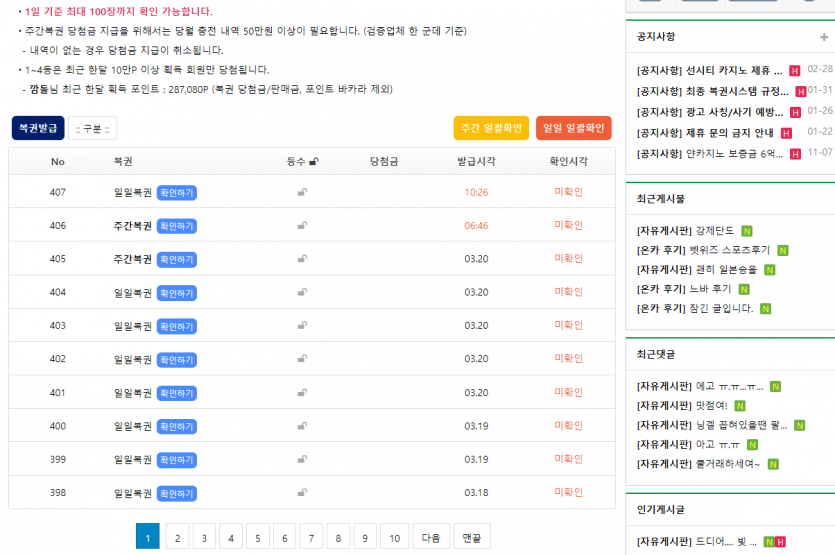
Task: Click the 발급시각 column header
Action: point(476,161)
